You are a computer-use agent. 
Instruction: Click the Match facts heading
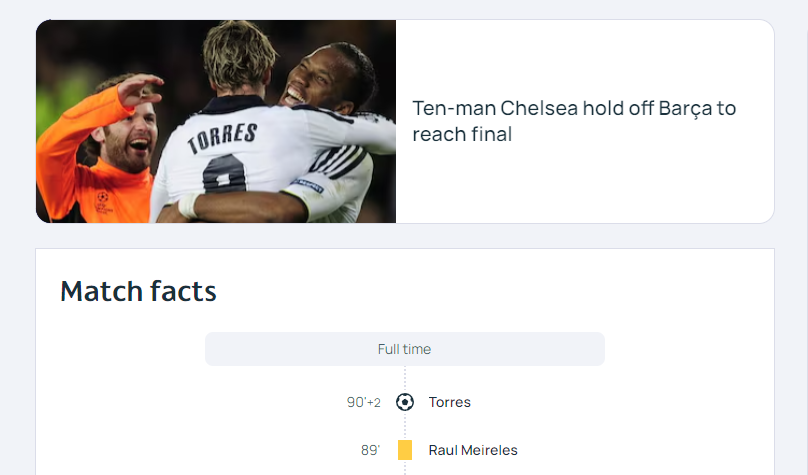[x=138, y=291]
